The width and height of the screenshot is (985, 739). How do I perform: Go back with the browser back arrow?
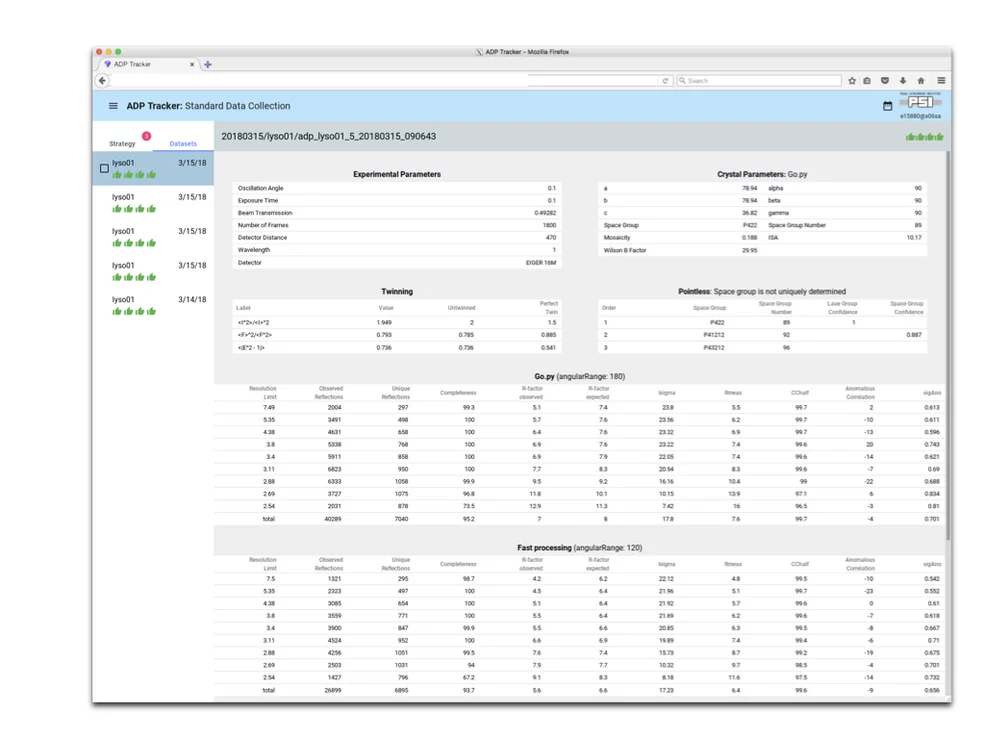coord(102,80)
